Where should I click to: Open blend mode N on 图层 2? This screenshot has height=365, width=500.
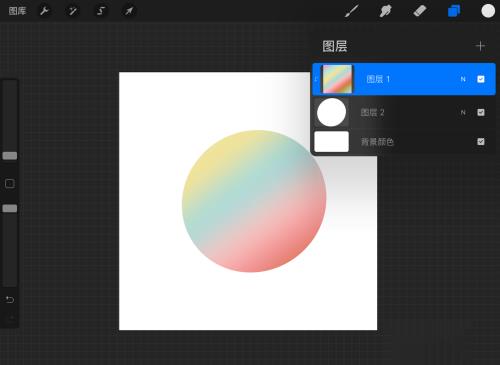pos(463,113)
